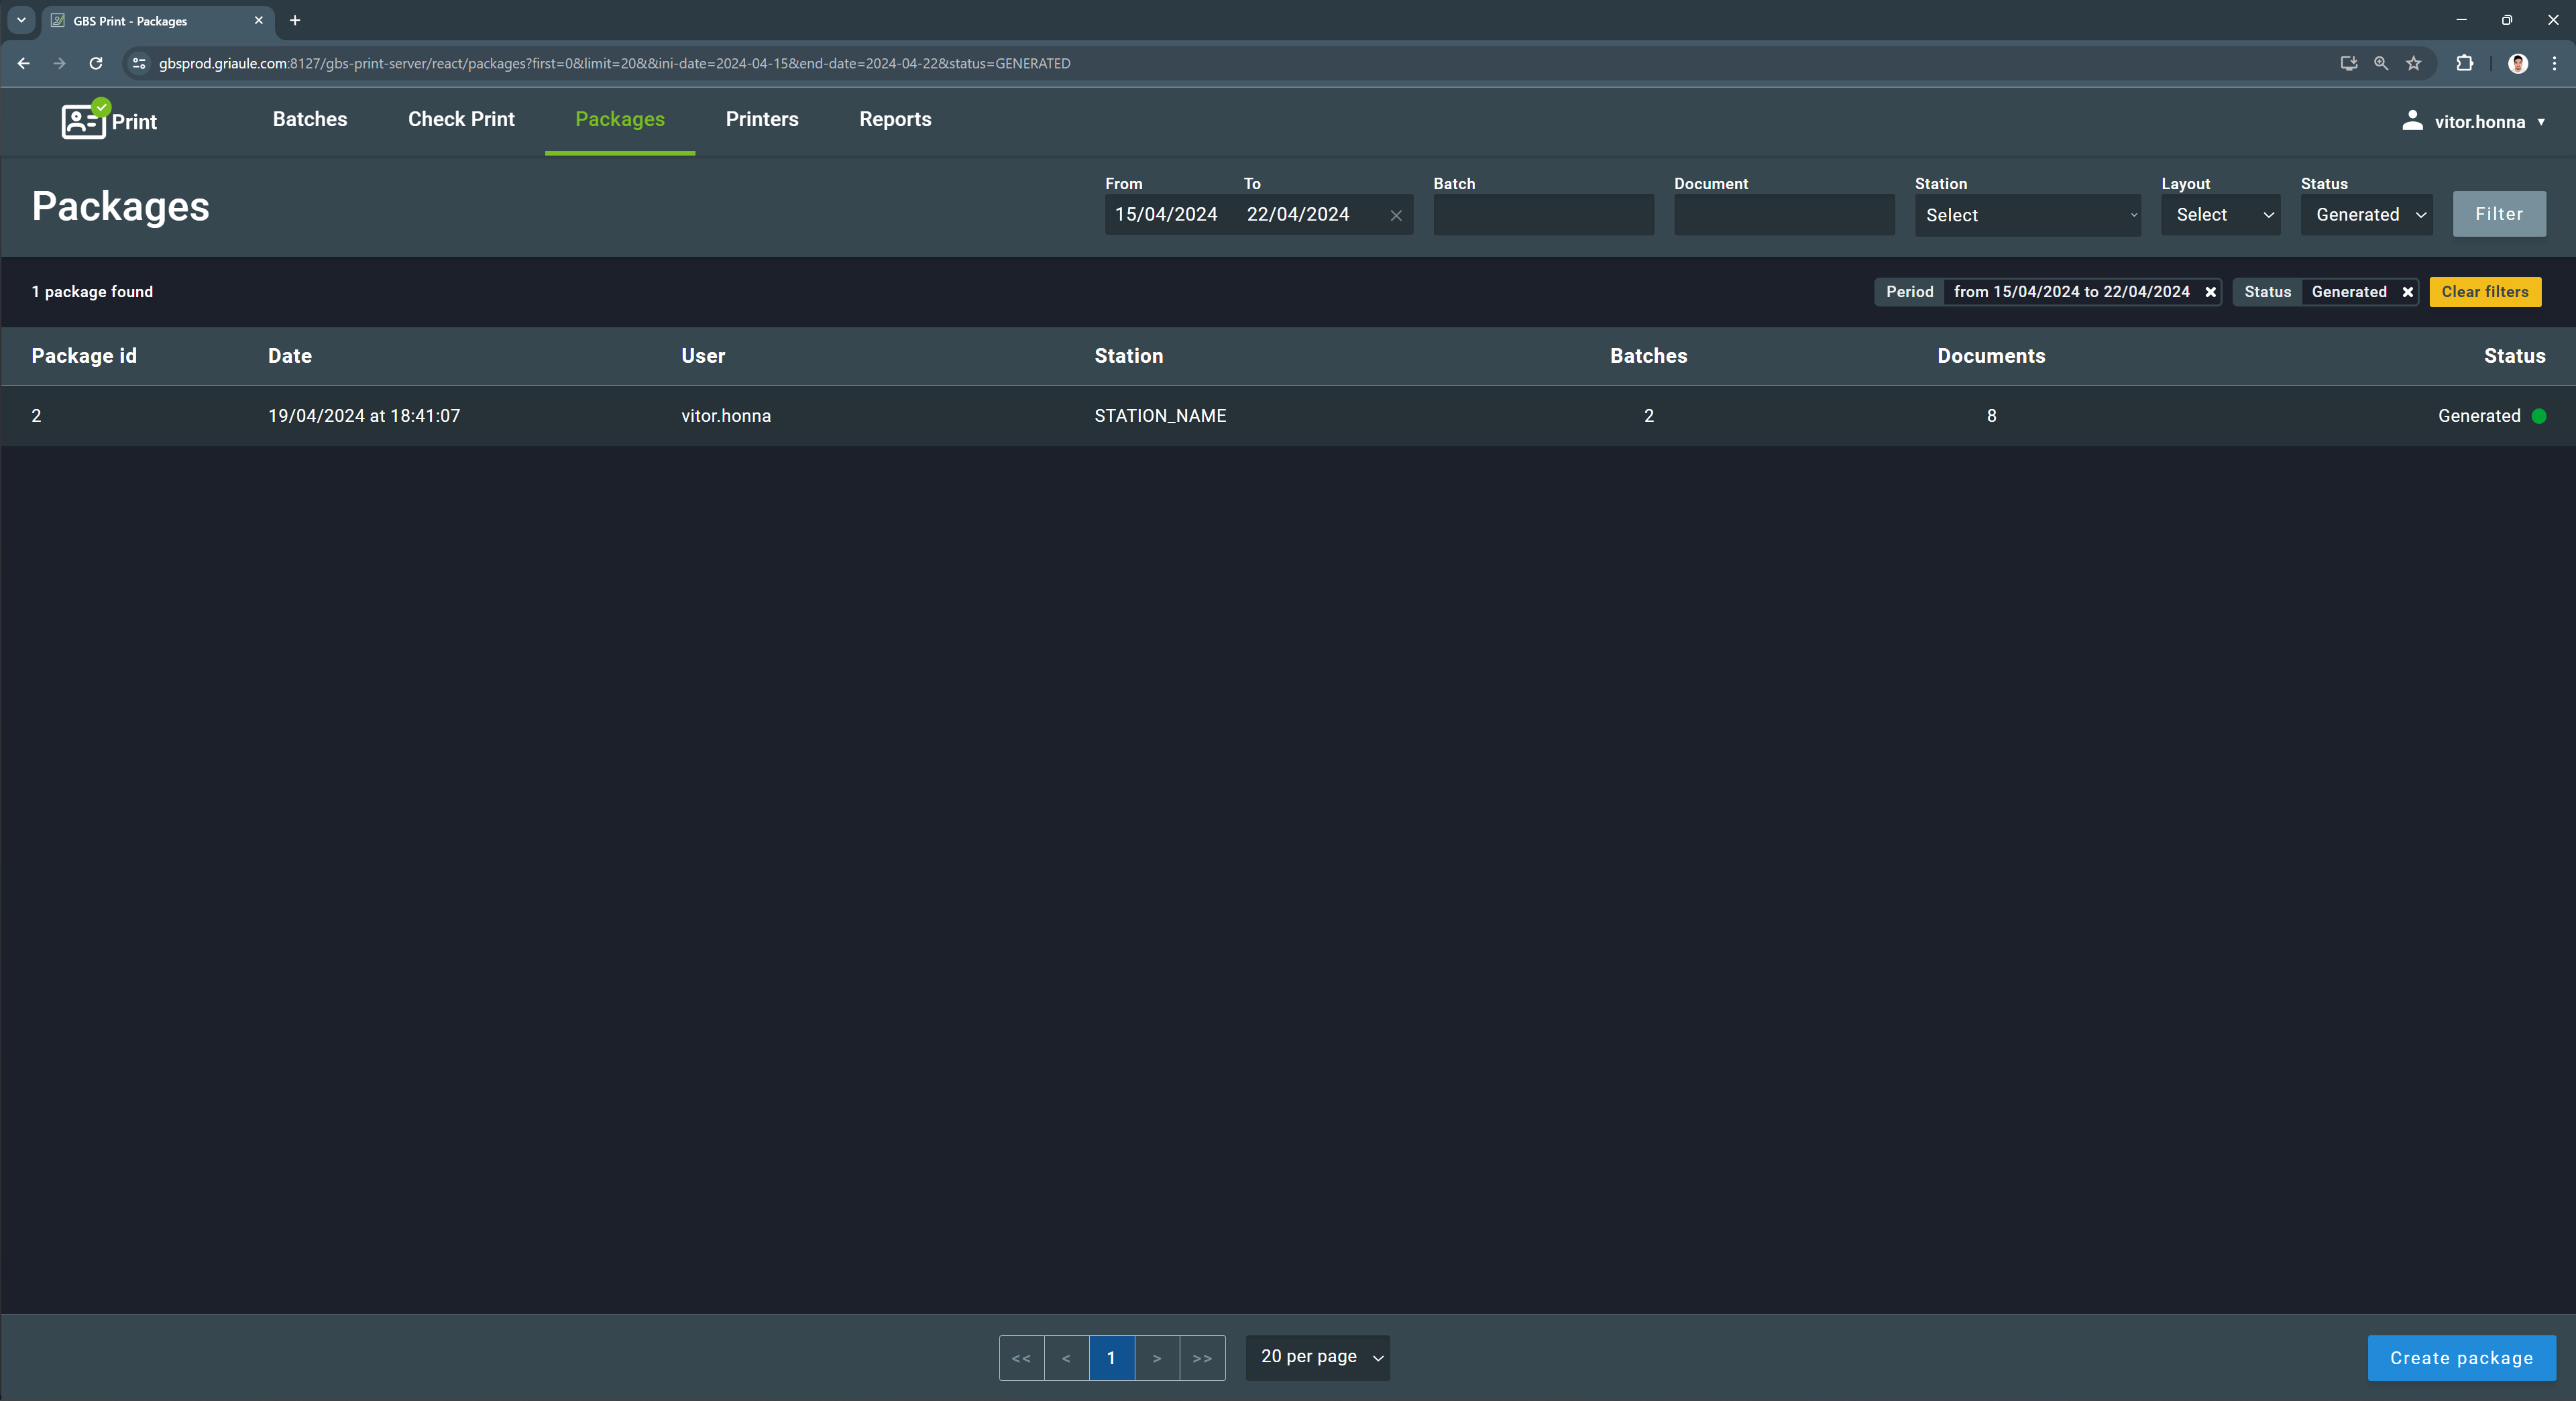Click the Generated status text in row

[x=2479, y=416]
